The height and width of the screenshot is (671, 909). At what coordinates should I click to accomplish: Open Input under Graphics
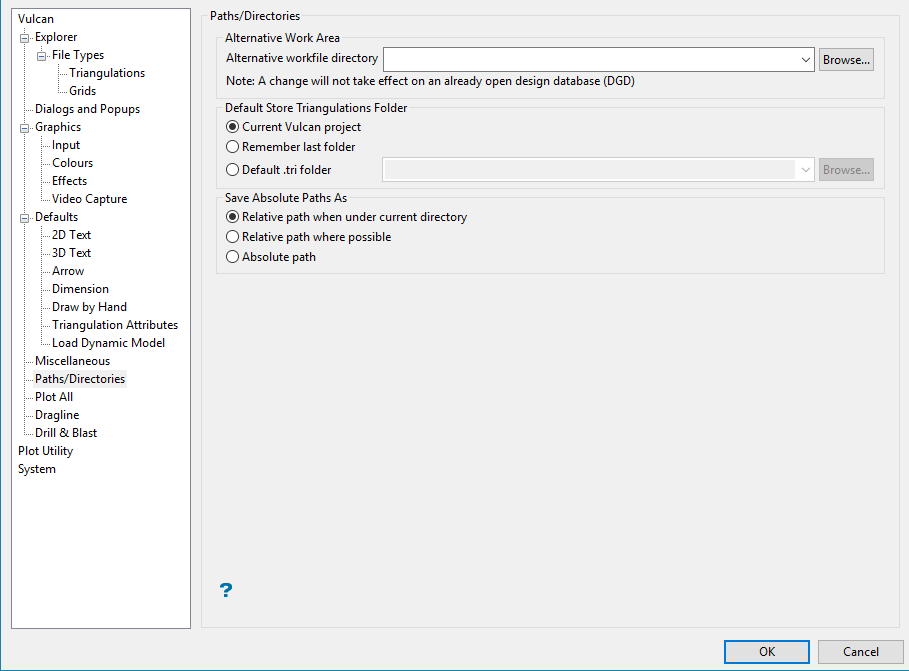[x=66, y=145]
